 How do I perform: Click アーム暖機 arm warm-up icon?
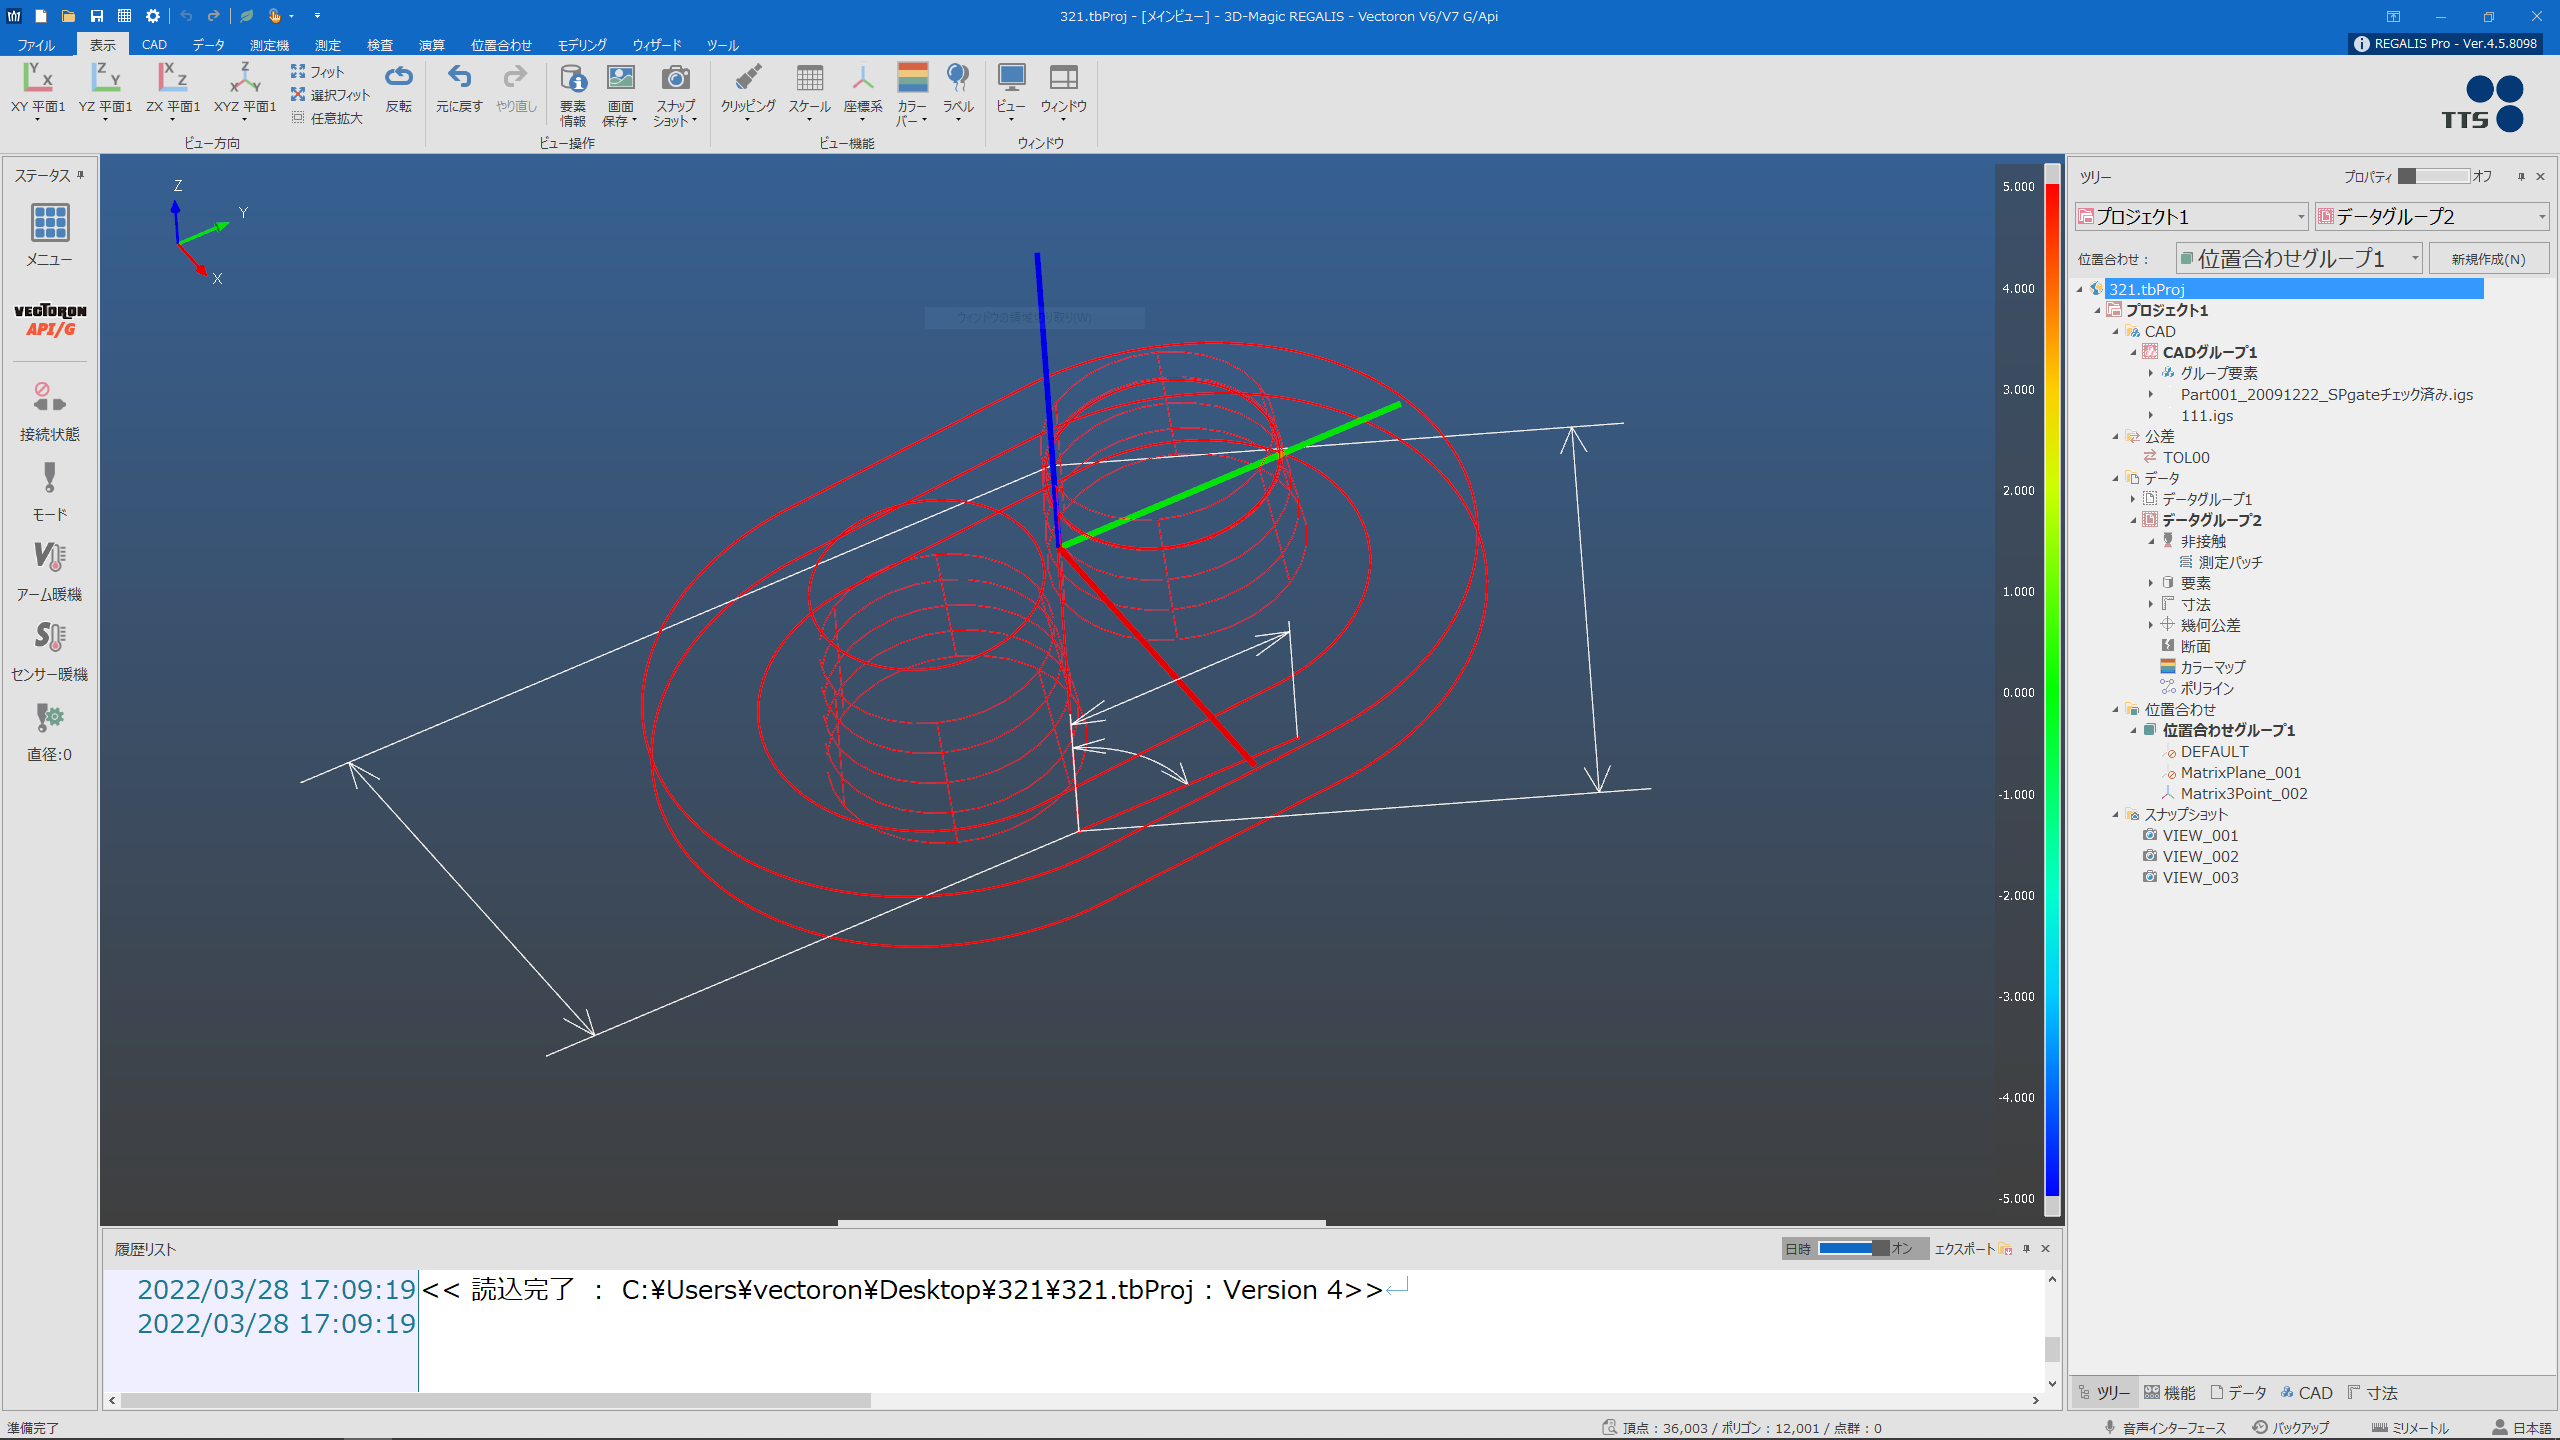coord(50,572)
